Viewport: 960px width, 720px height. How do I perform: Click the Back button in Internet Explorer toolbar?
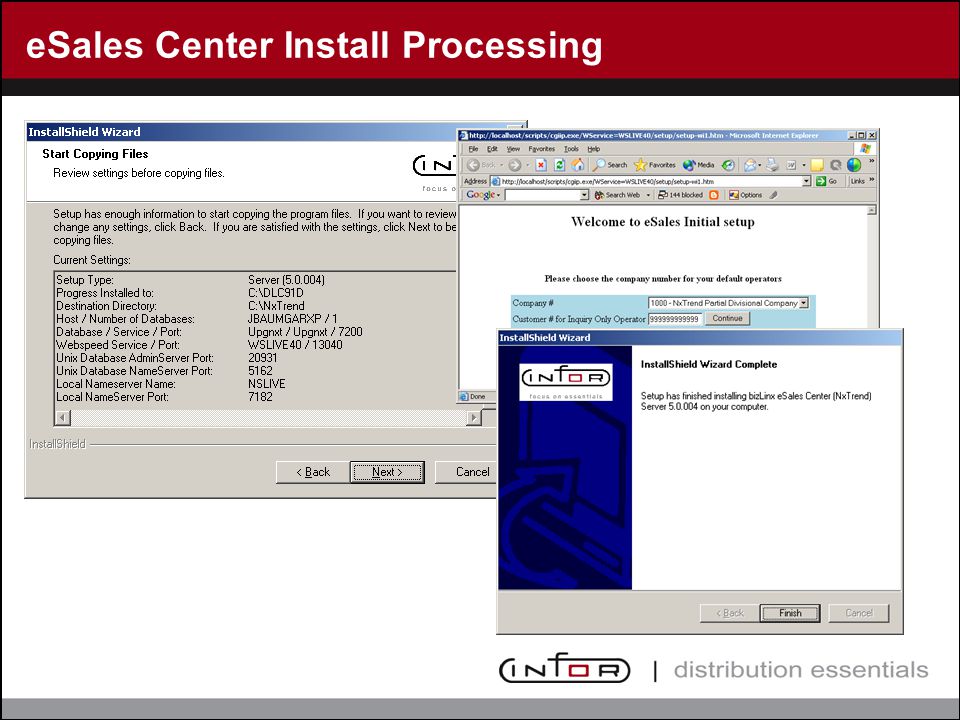(x=480, y=165)
